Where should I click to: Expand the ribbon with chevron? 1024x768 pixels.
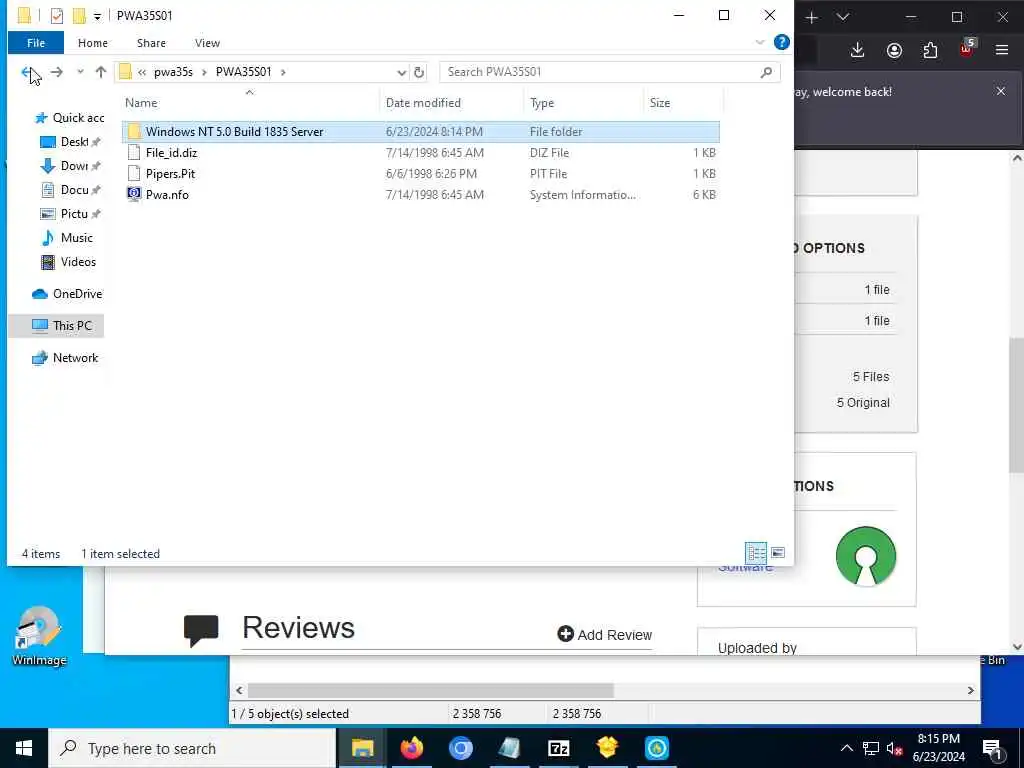click(760, 42)
